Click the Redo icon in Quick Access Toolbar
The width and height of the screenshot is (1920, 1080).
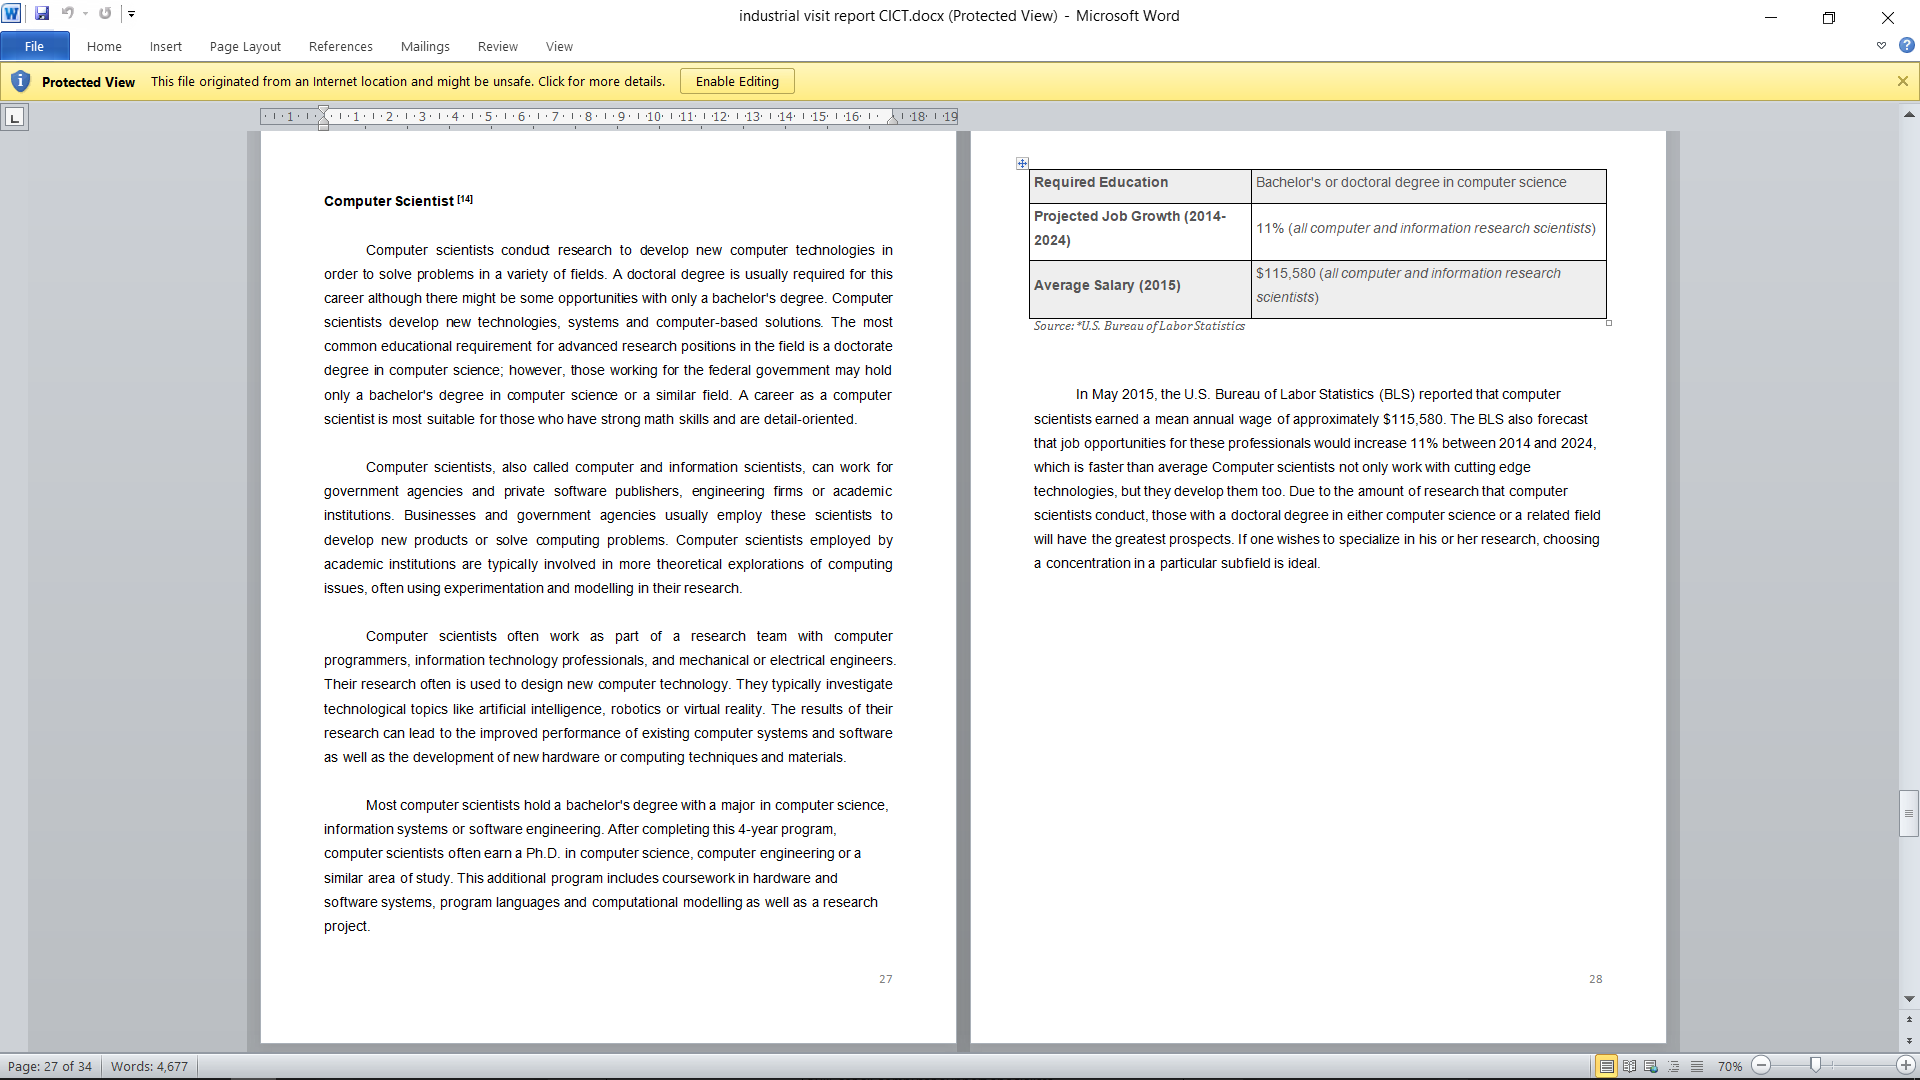pyautogui.click(x=105, y=14)
